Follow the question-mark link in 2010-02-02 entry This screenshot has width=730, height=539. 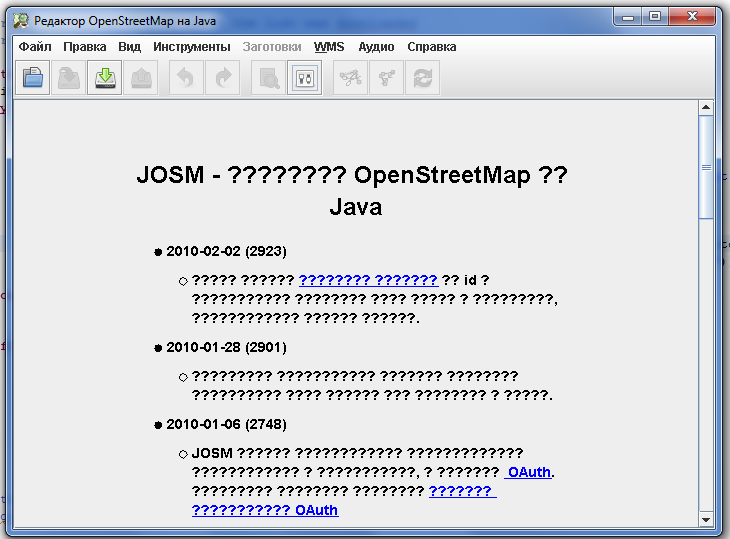(368, 280)
